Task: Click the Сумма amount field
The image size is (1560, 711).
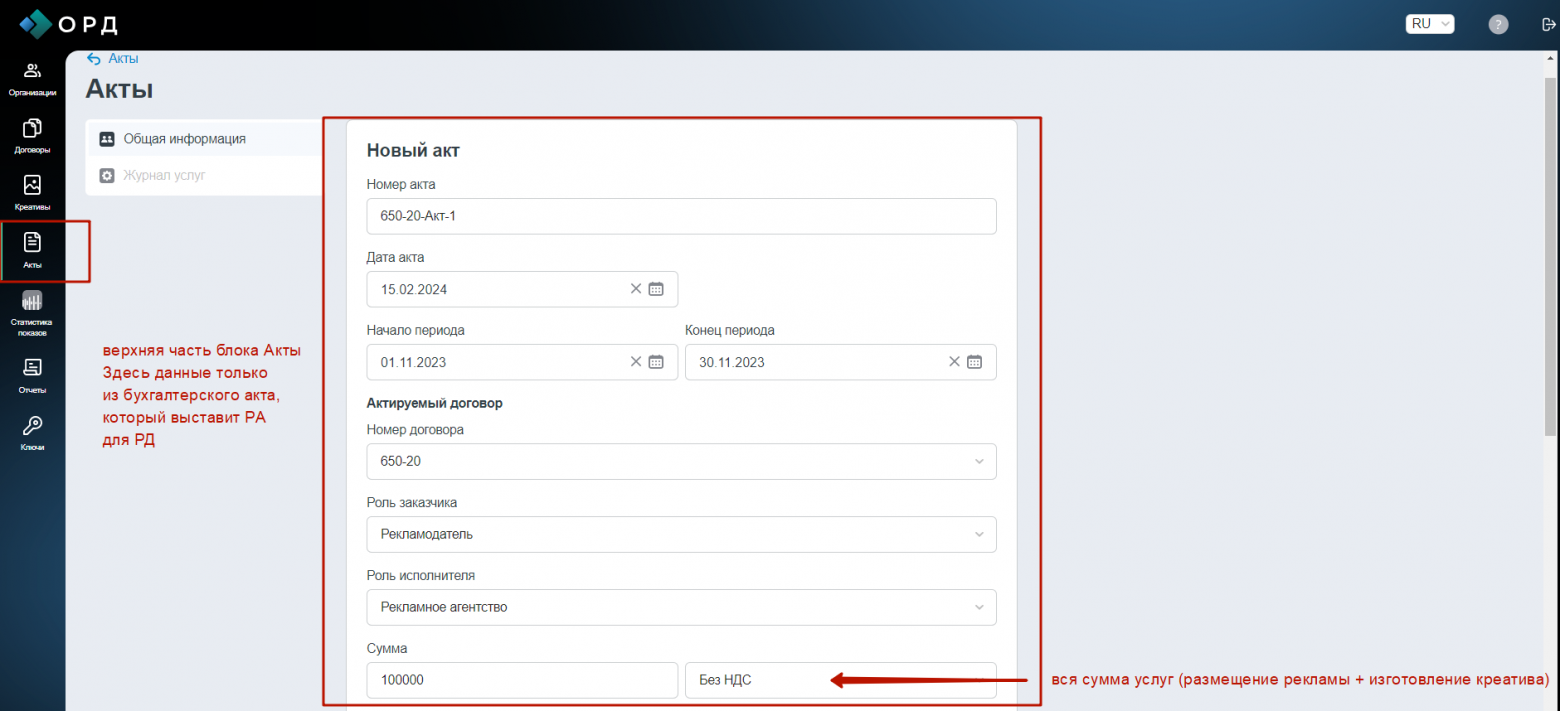Action: (x=522, y=680)
